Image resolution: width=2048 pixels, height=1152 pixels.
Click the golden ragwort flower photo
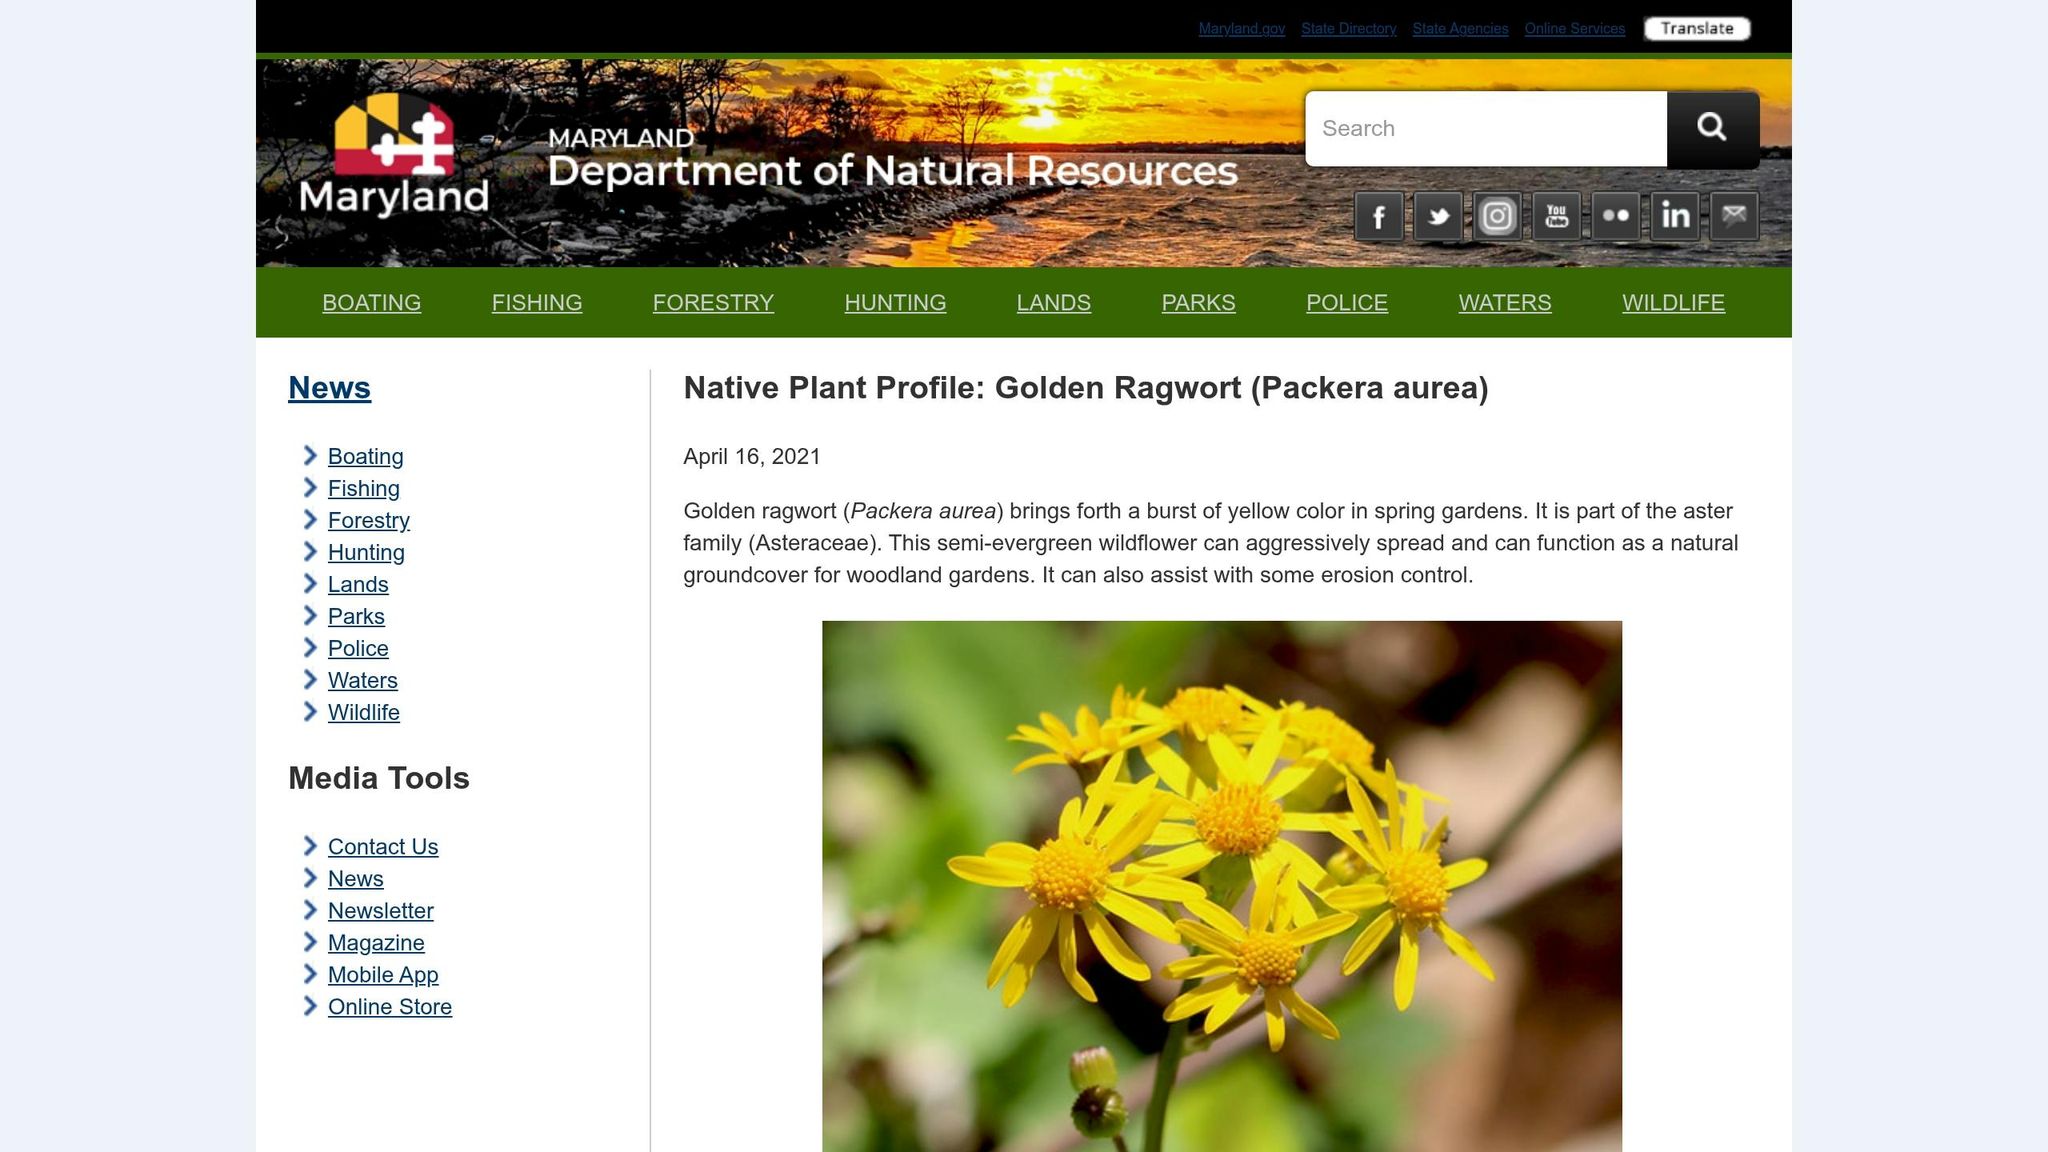tap(1222, 886)
